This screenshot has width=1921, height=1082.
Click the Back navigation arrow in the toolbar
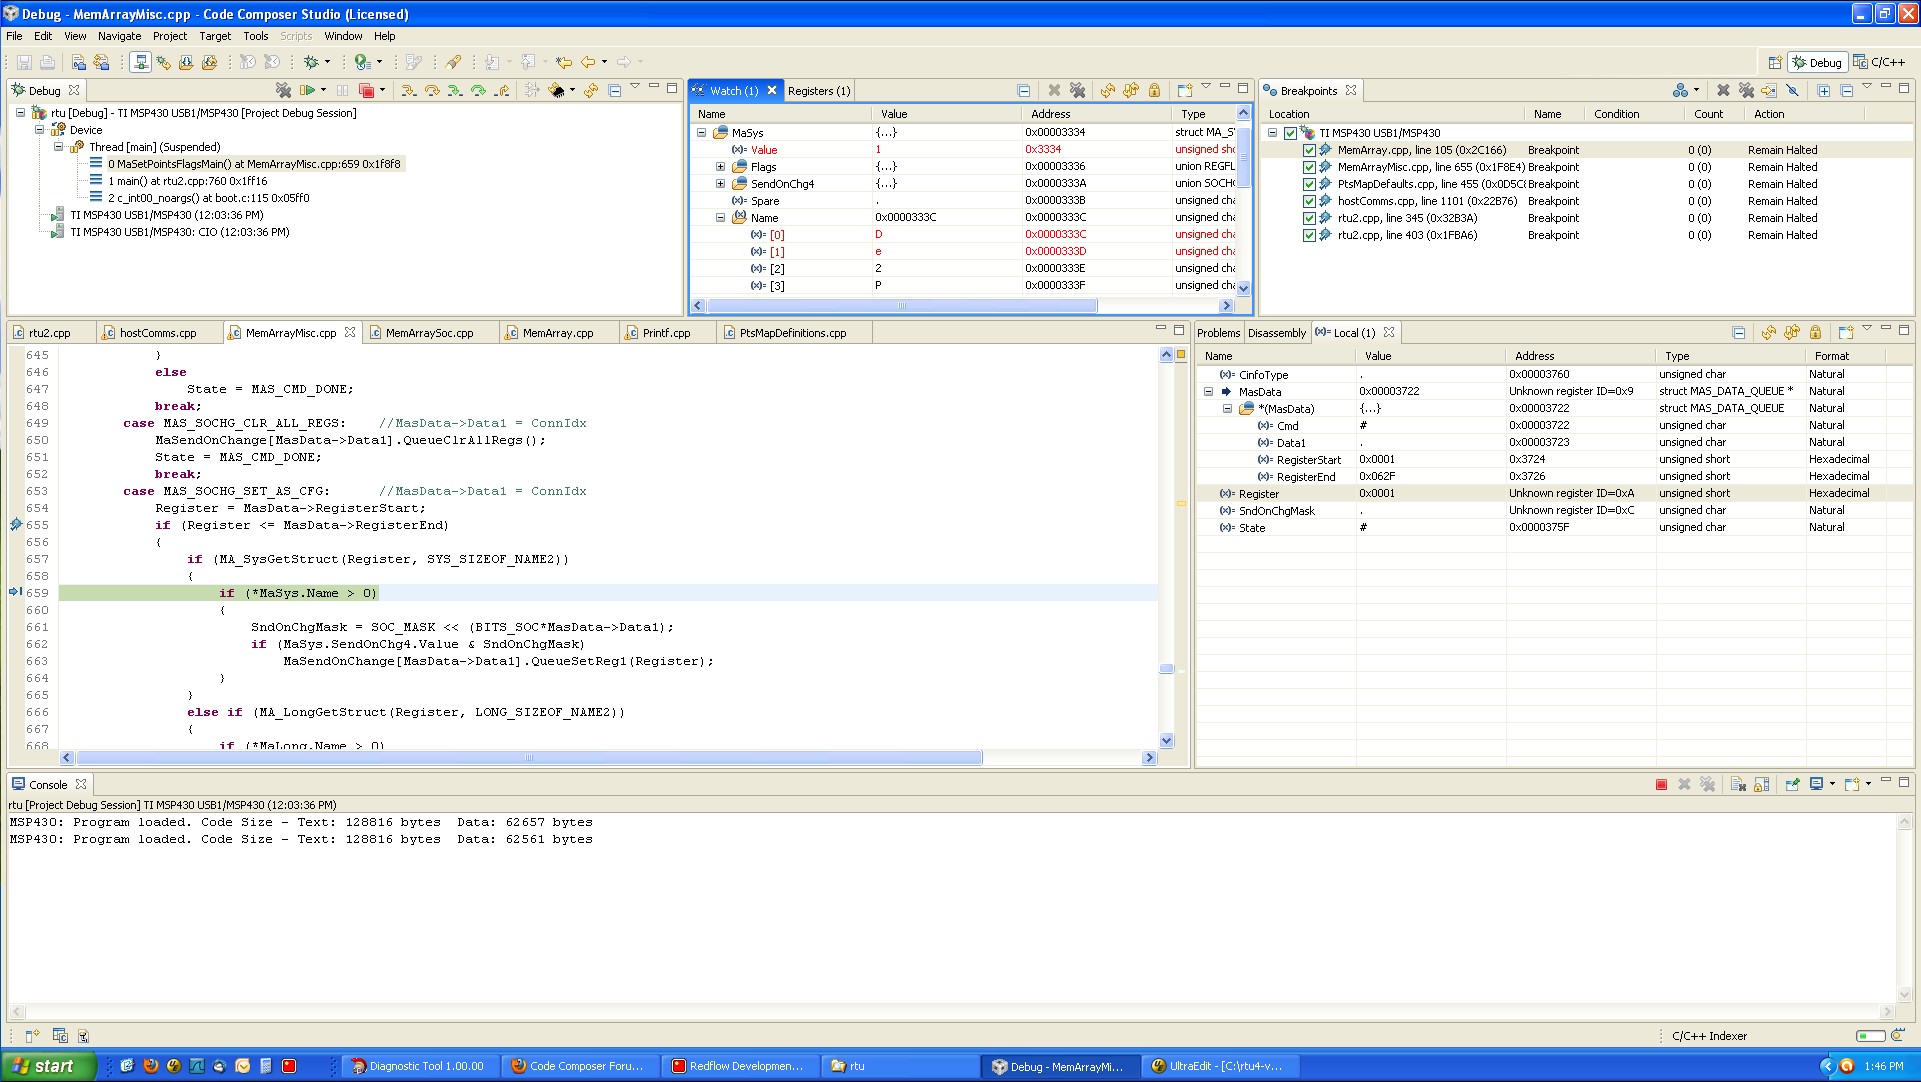[x=588, y=62]
